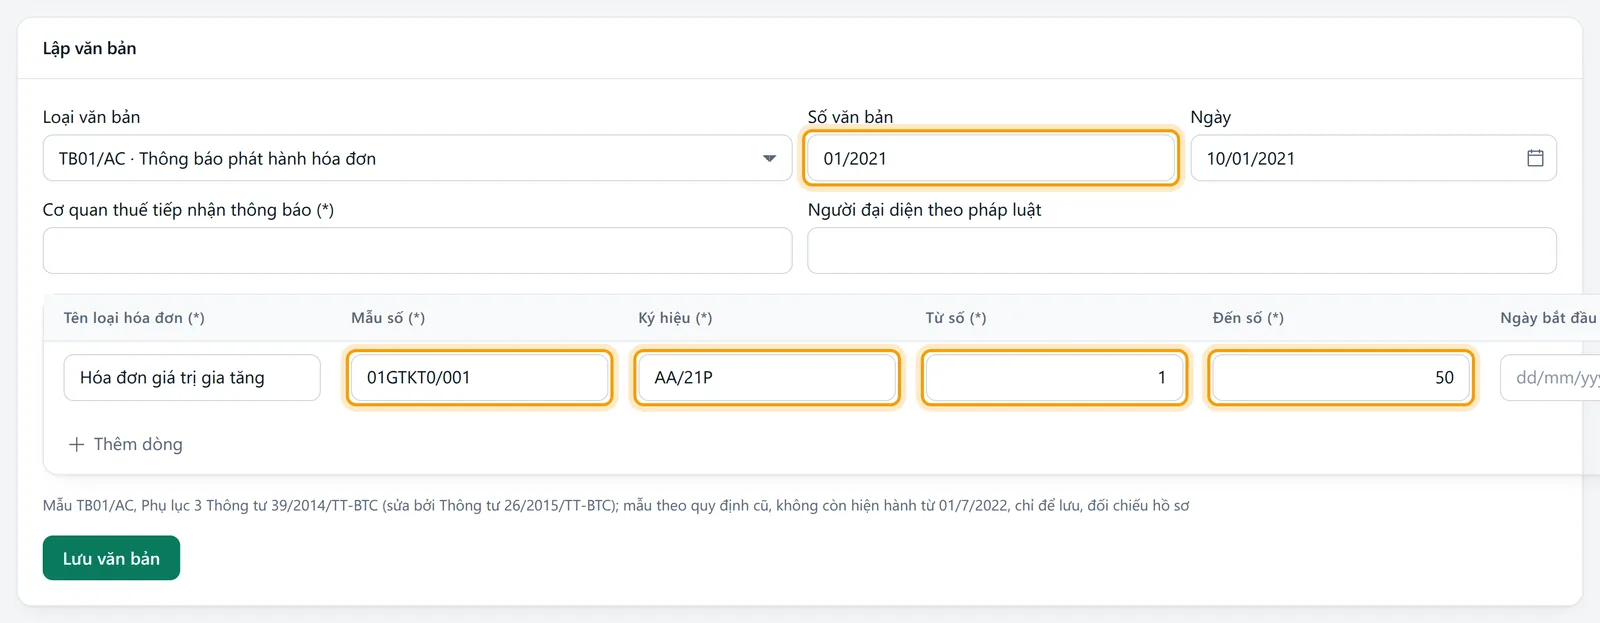The height and width of the screenshot is (623, 1600).
Task: Save the document with Lưu văn bản
Action: [x=111, y=558]
